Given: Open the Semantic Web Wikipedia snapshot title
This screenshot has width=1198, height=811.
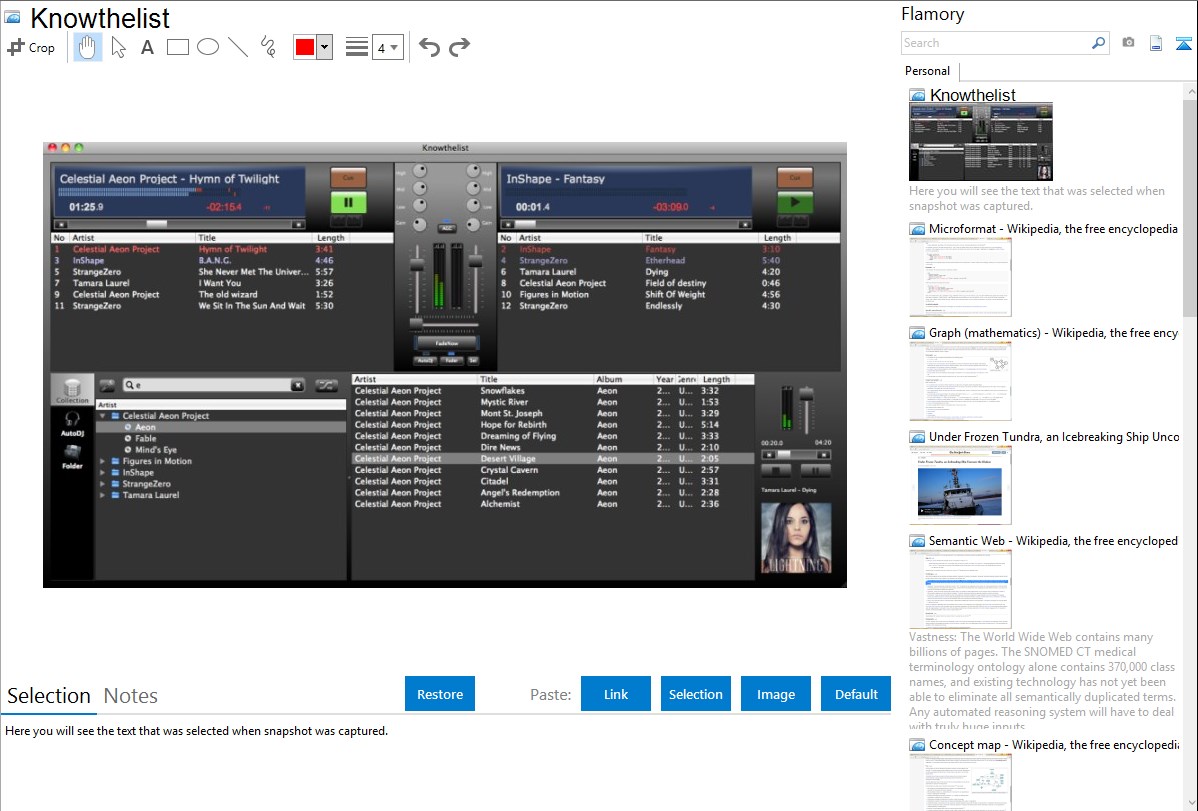Looking at the screenshot, I should pyautogui.click(x=1053, y=541).
